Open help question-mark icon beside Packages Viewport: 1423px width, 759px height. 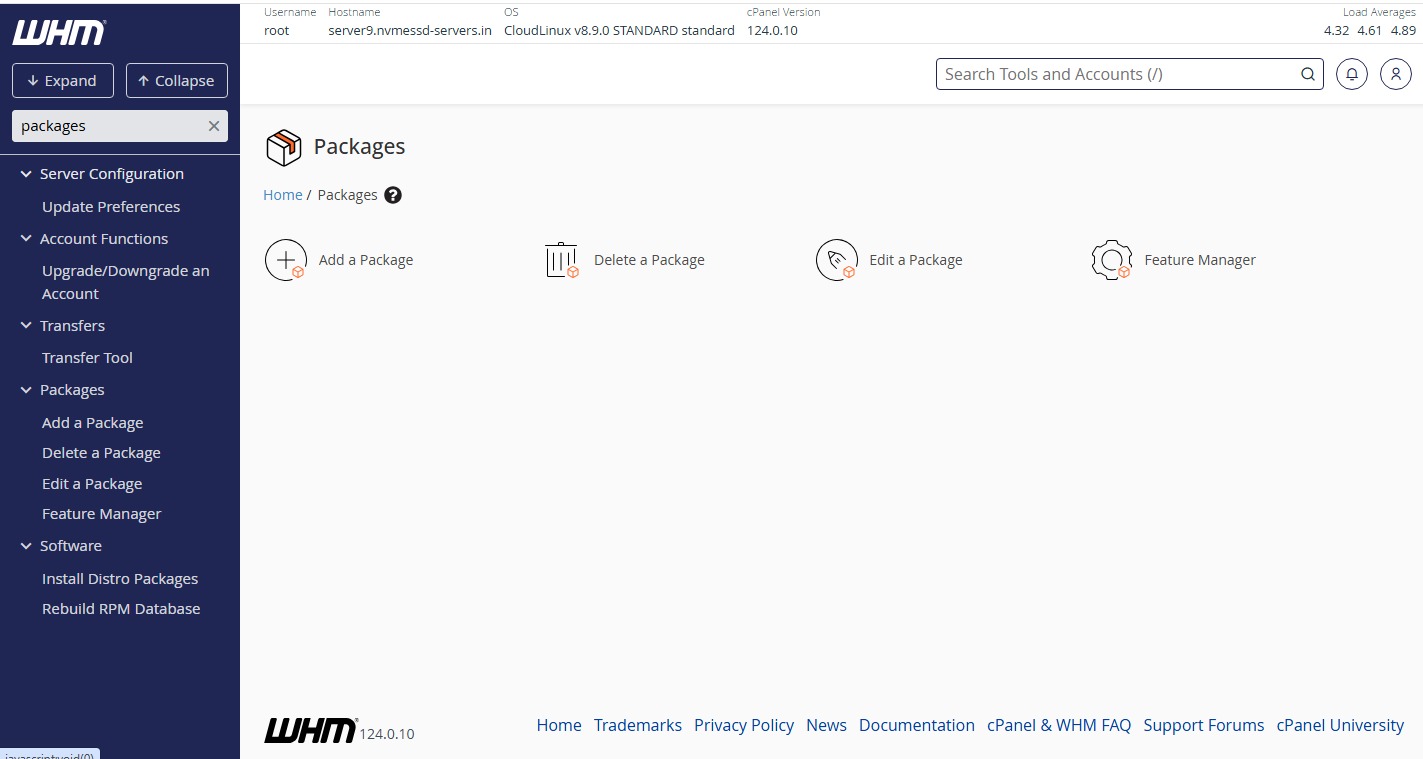393,195
